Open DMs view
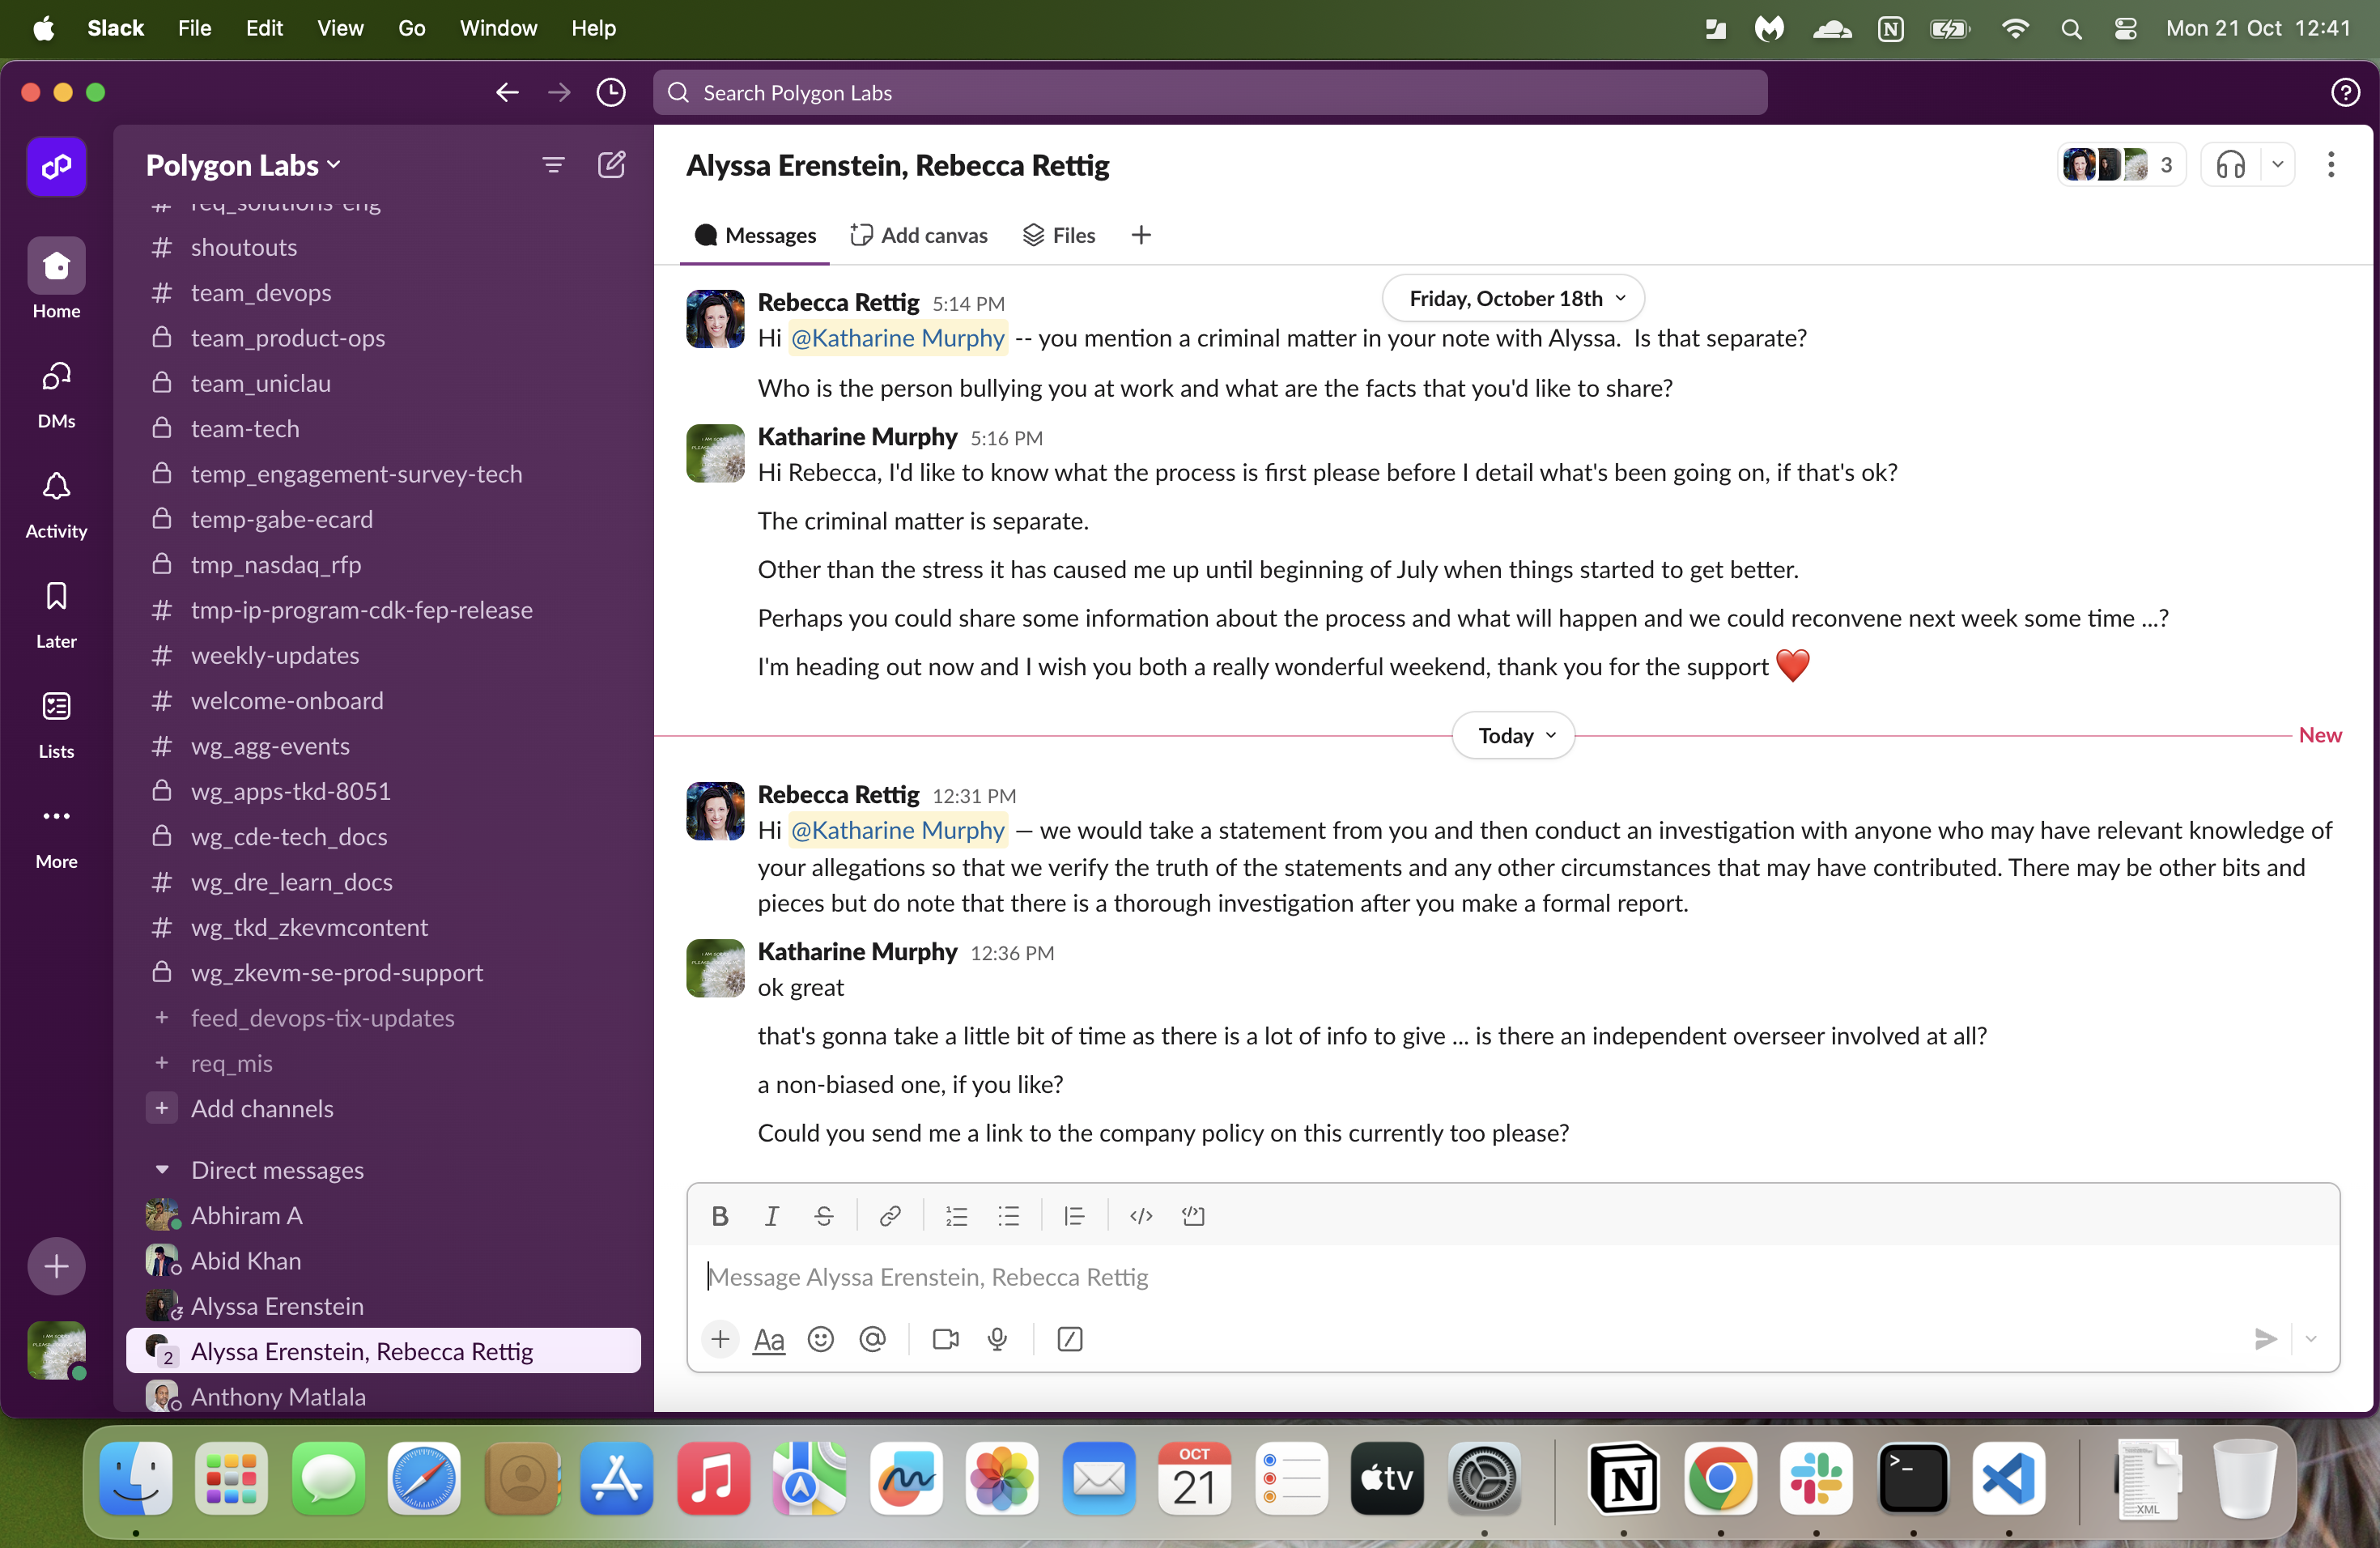 tap(57, 394)
